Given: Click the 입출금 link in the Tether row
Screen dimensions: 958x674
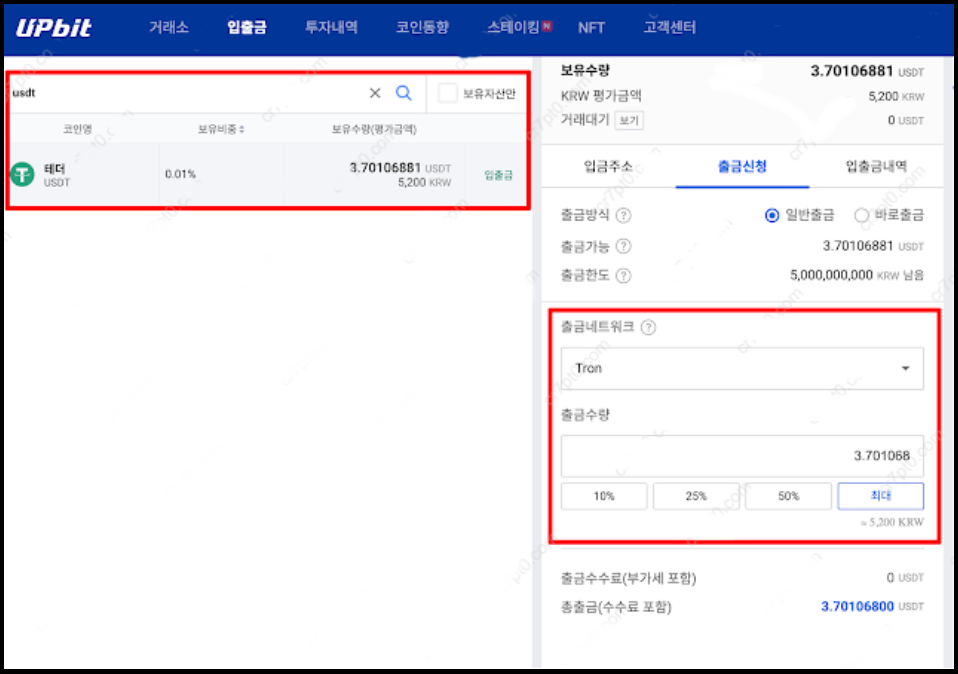Looking at the screenshot, I should pos(498,175).
